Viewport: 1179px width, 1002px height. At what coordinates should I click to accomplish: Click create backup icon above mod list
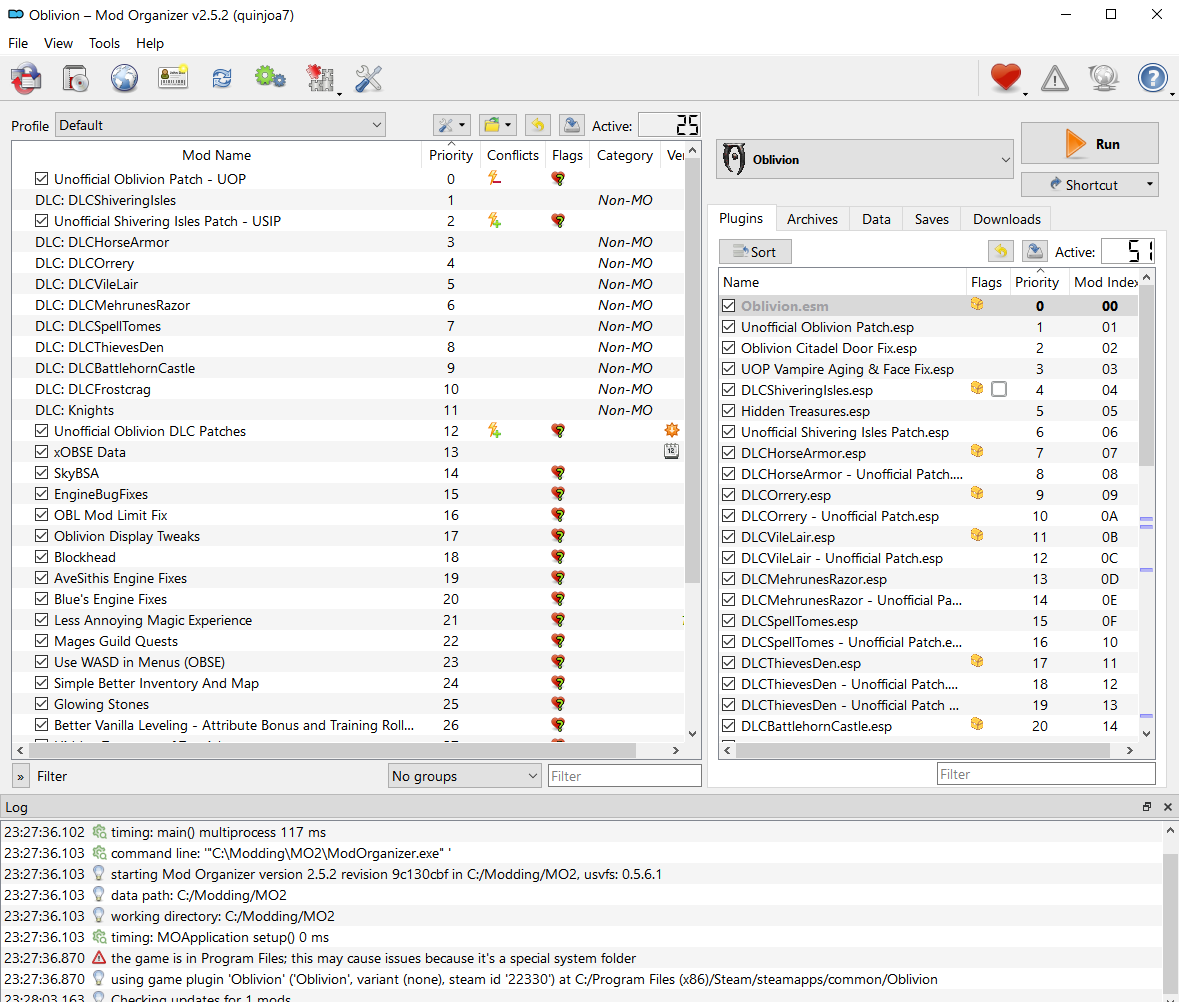tap(571, 125)
